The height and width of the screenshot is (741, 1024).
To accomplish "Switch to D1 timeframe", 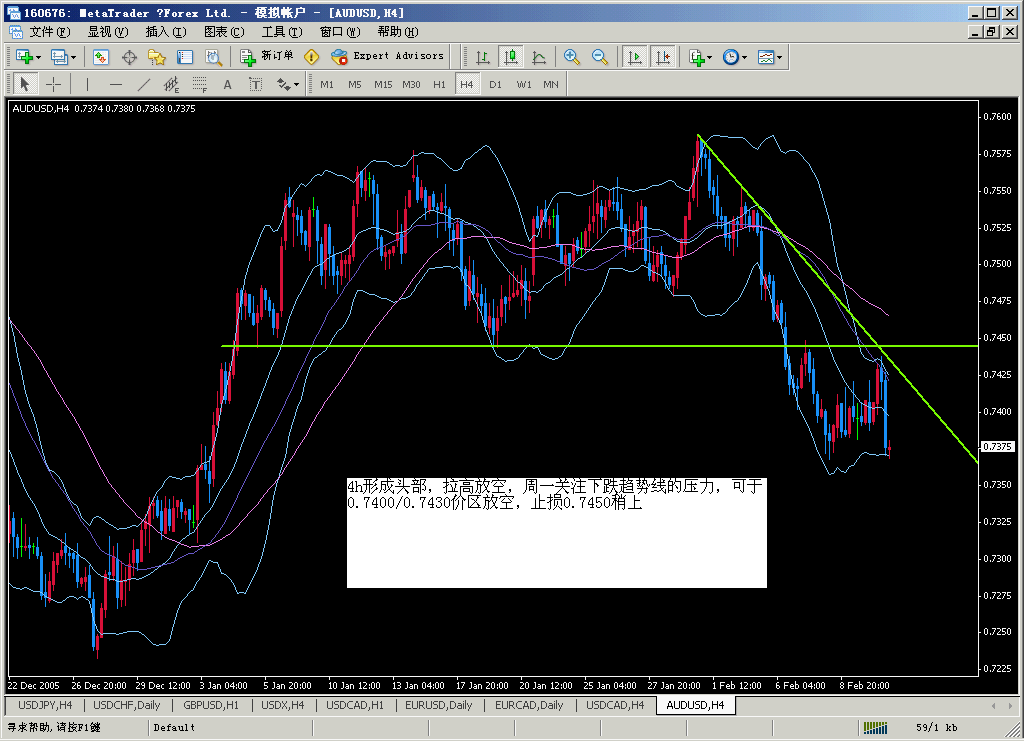I will pyautogui.click(x=496, y=84).
